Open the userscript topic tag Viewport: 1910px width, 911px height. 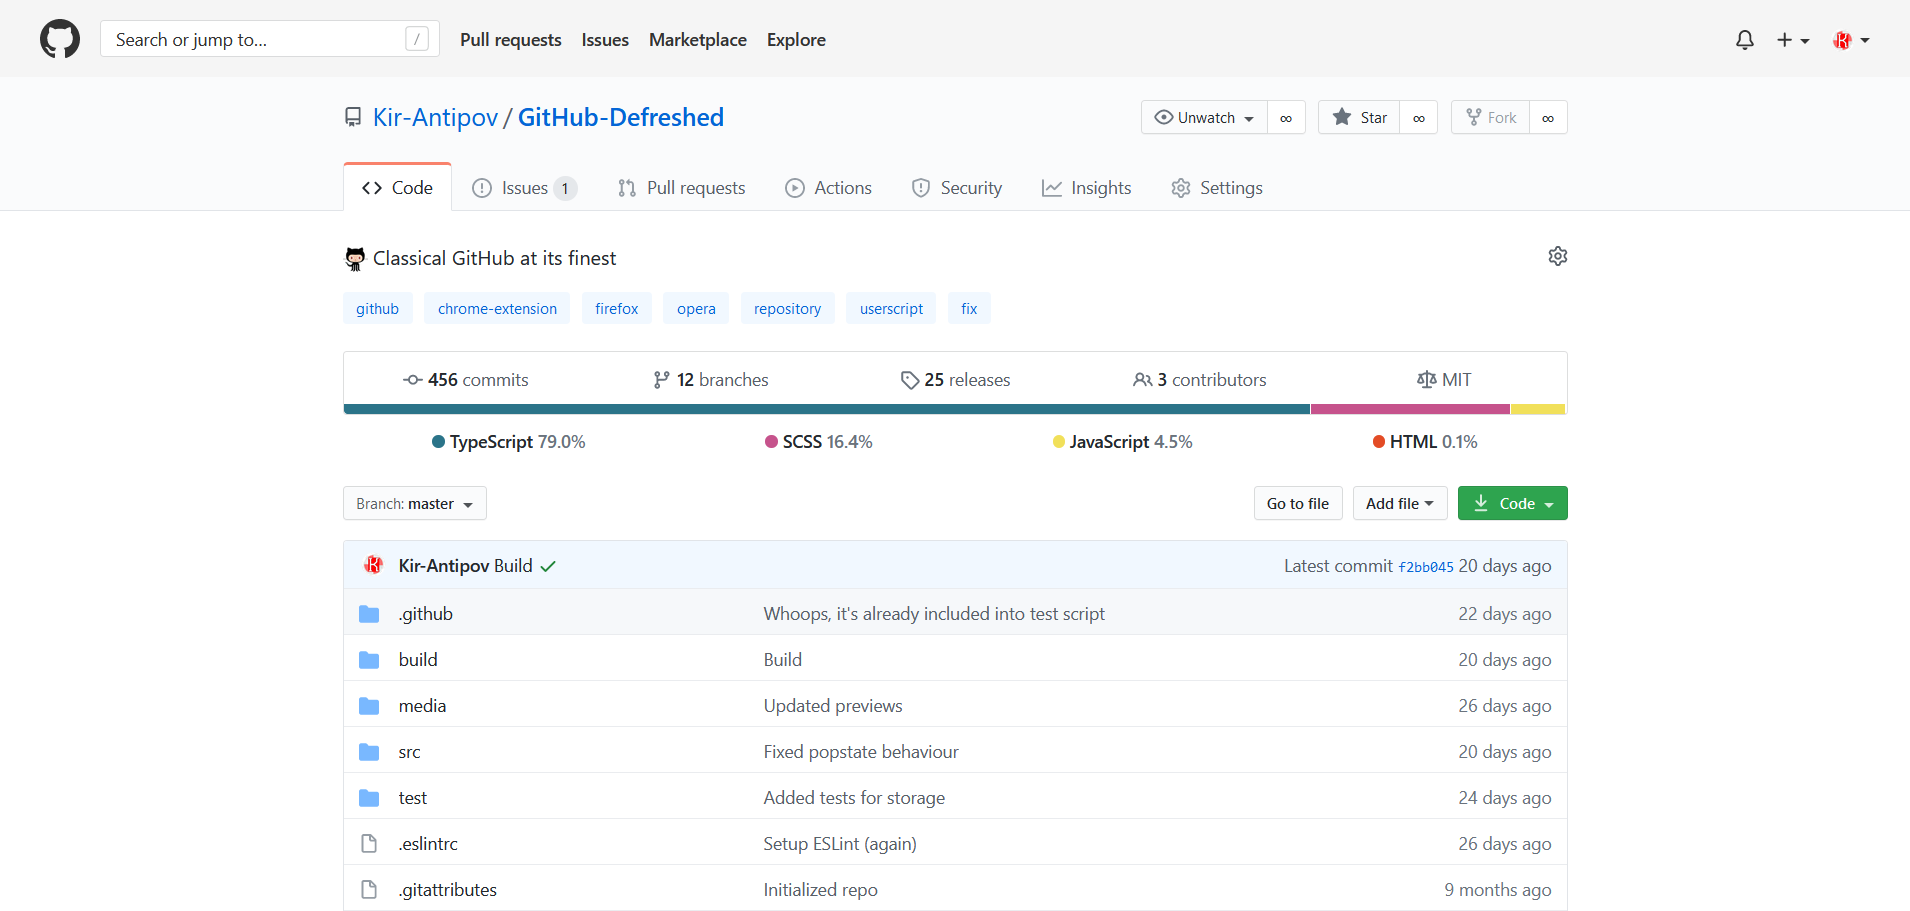click(x=892, y=308)
